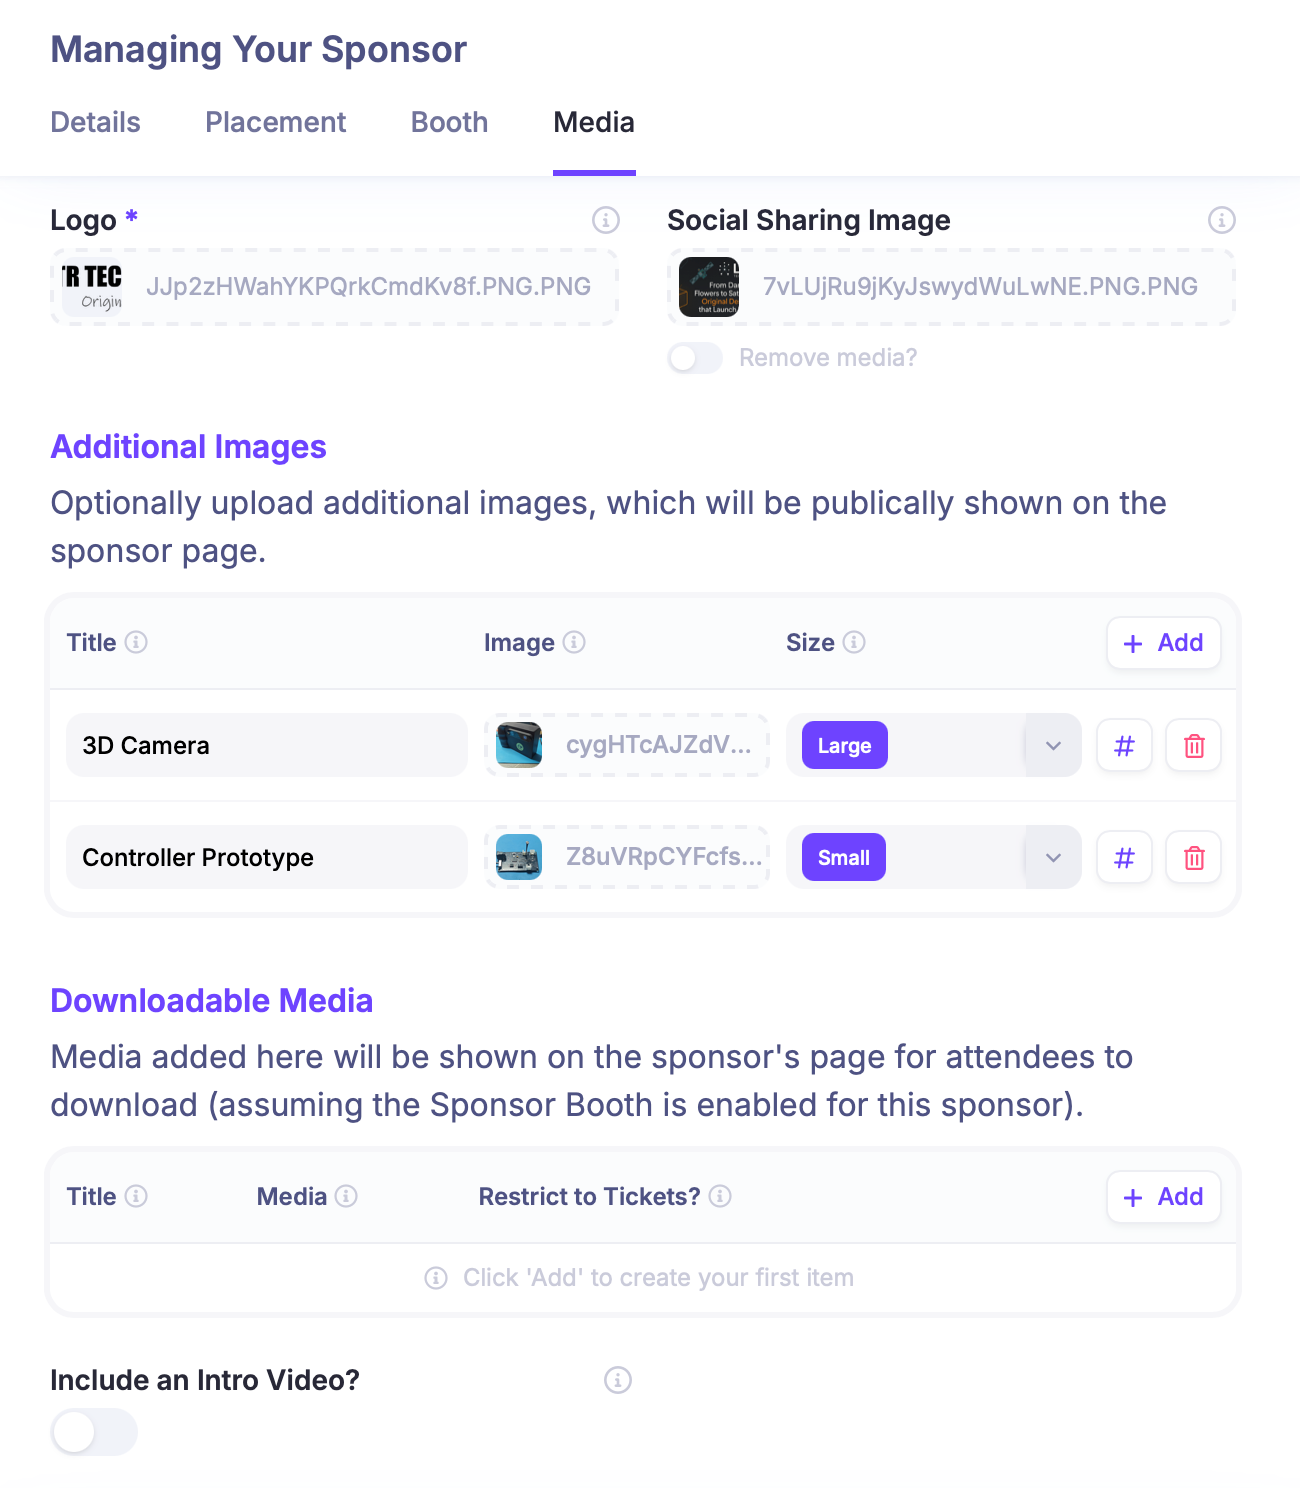Click the hash icon for Controller Prototype
The image size is (1300, 1488).
click(x=1125, y=858)
